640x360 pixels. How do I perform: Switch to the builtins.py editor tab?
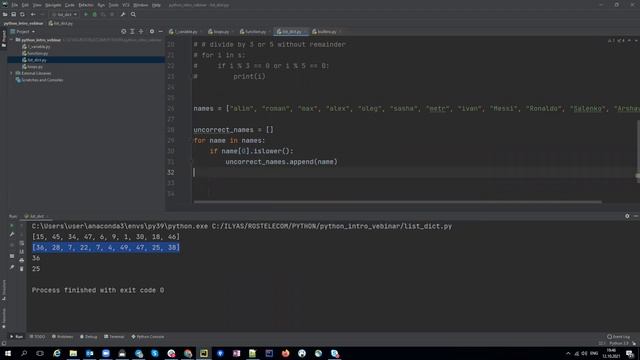coord(326,31)
